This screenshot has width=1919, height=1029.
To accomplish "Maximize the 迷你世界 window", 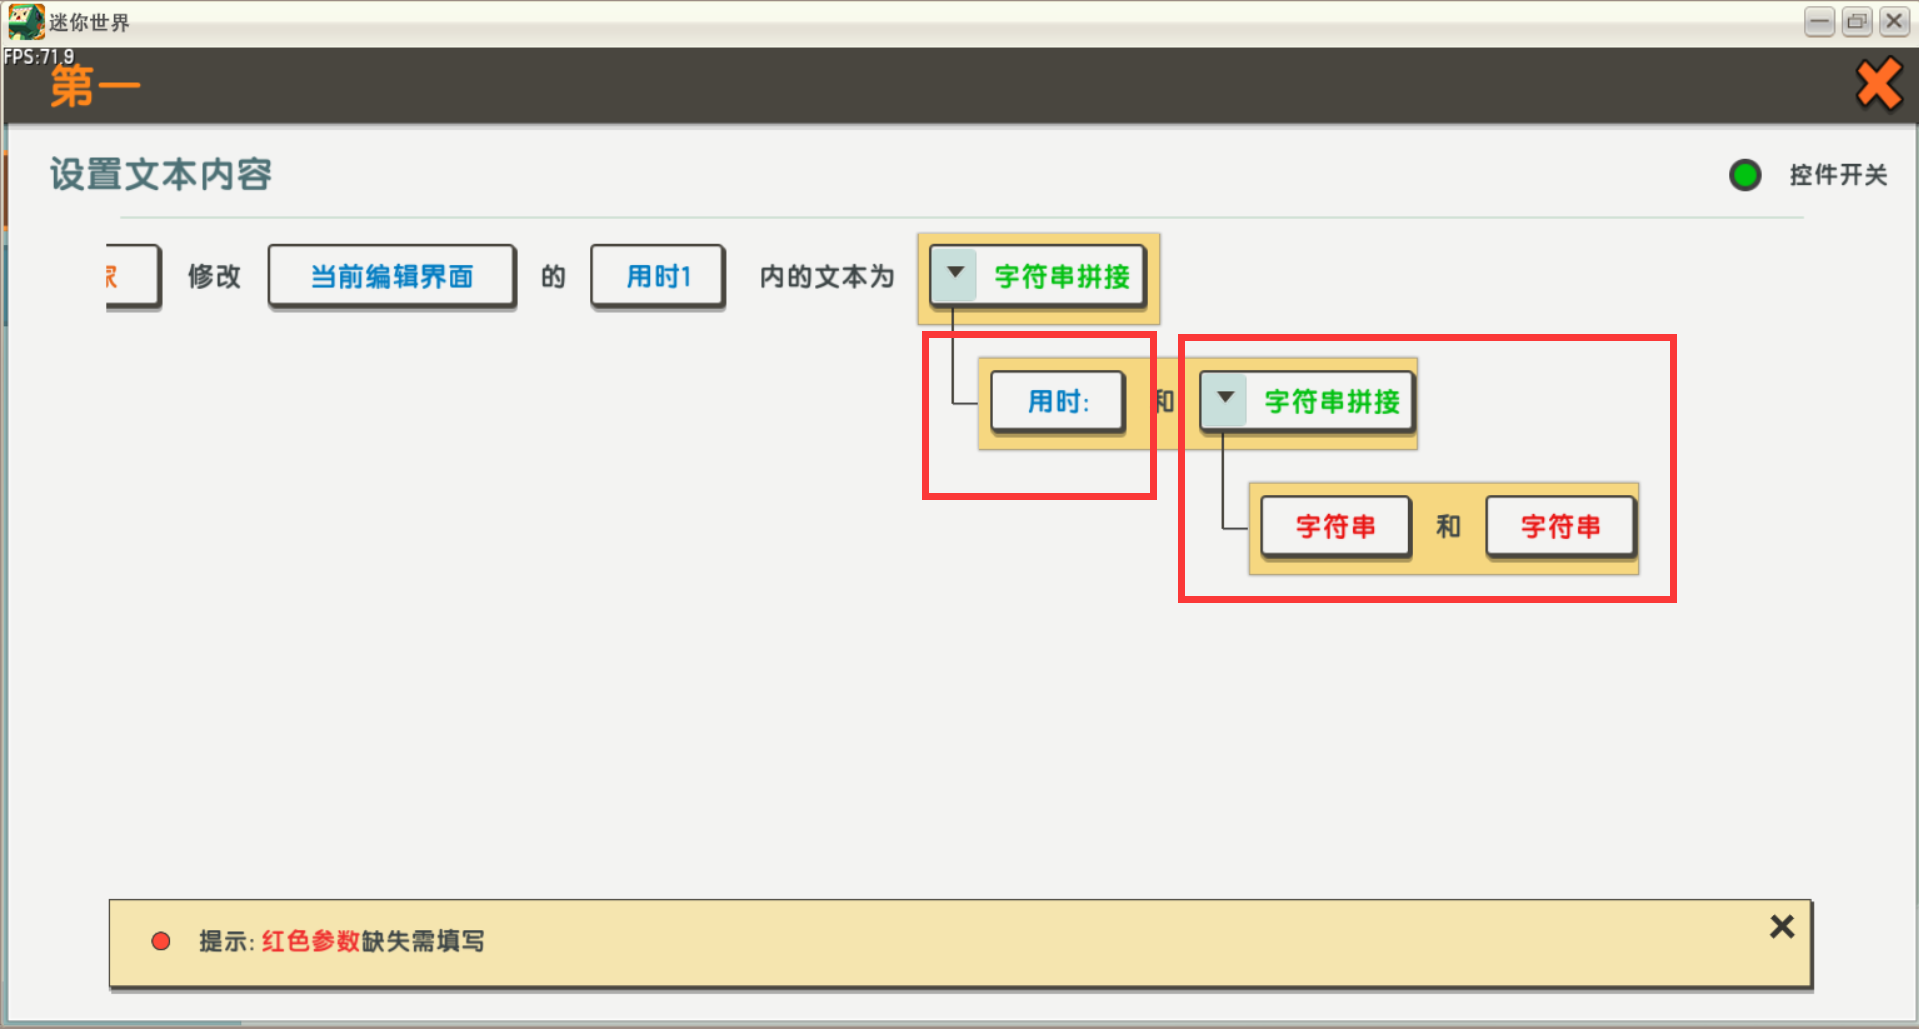I will click(x=1857, y=21).
